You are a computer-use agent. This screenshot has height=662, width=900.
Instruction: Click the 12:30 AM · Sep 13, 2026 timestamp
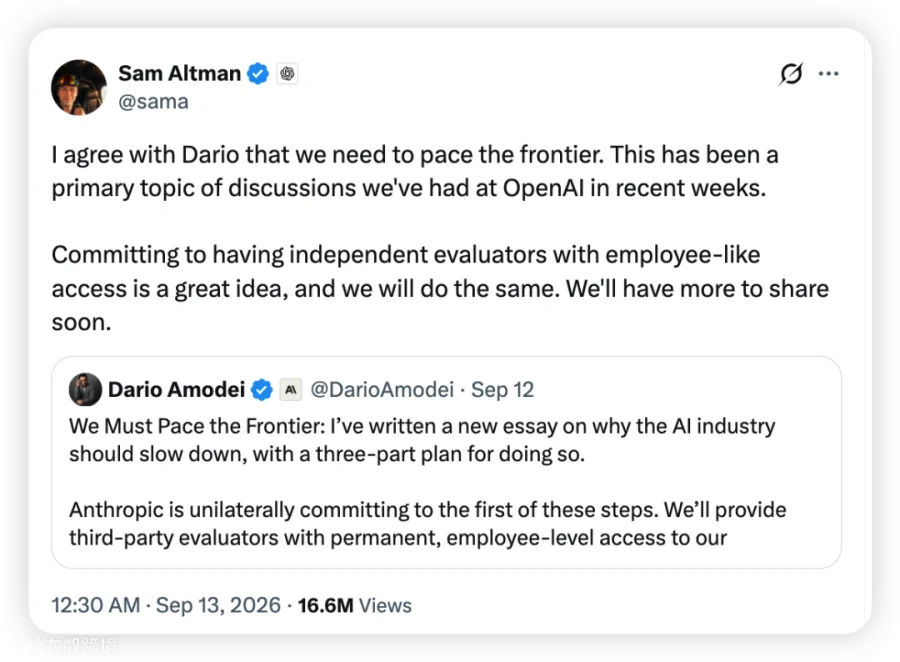(x=166, y=605)
